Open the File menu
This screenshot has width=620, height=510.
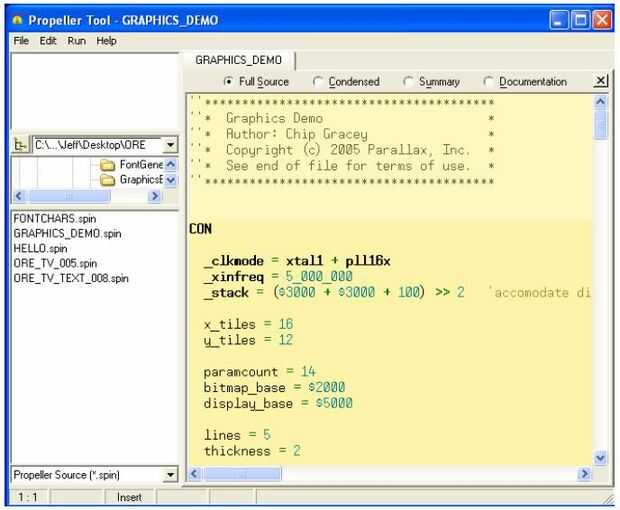(21, 41)
